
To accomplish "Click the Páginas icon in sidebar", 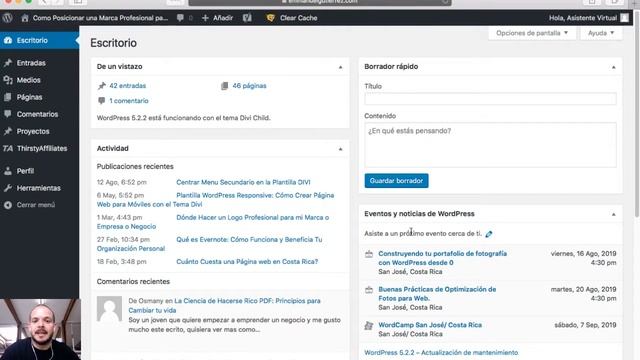I will point(8,97).
